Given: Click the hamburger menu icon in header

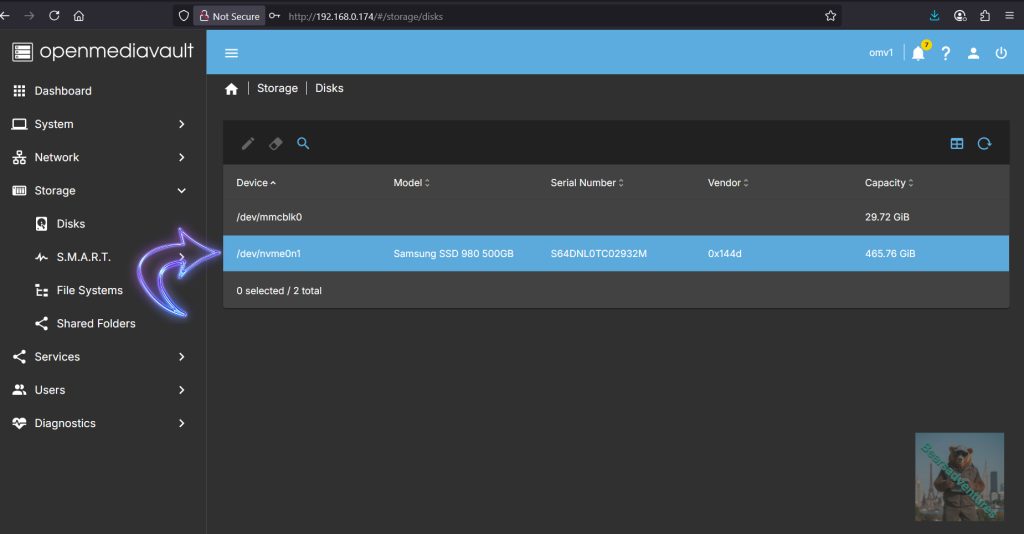Looking at the screenshot, I should tap(232, 53).
